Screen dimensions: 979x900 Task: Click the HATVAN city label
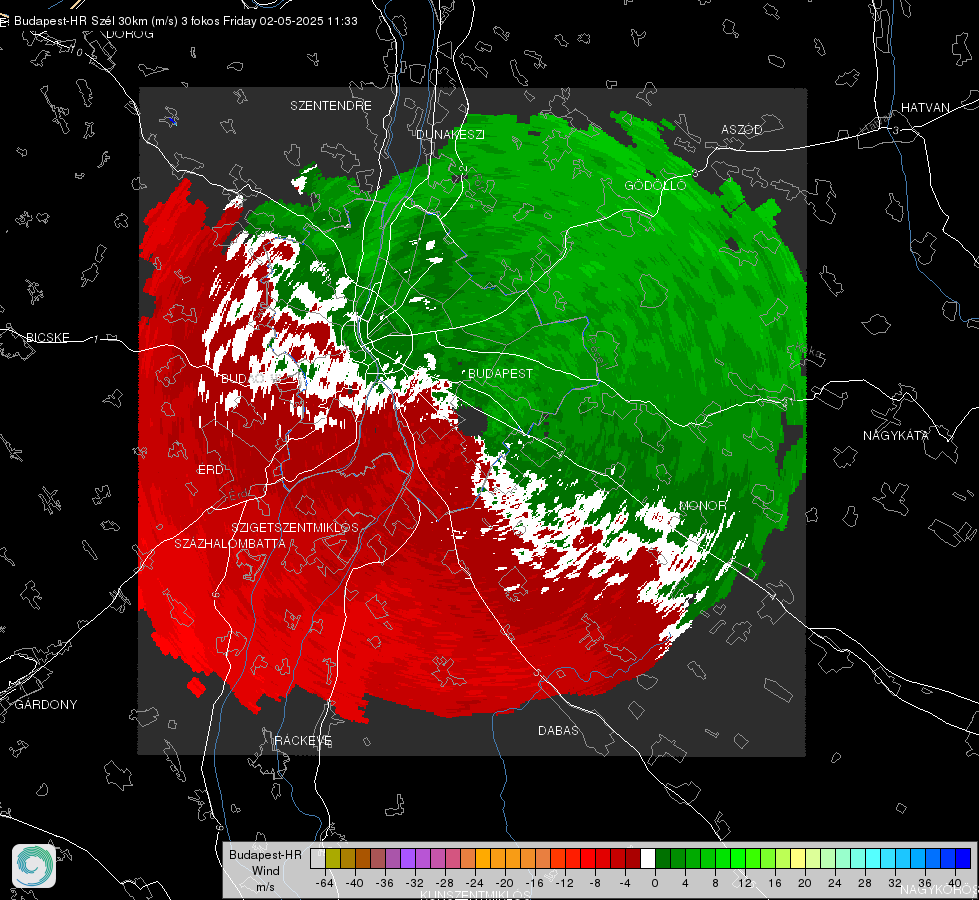pos(925,107)
